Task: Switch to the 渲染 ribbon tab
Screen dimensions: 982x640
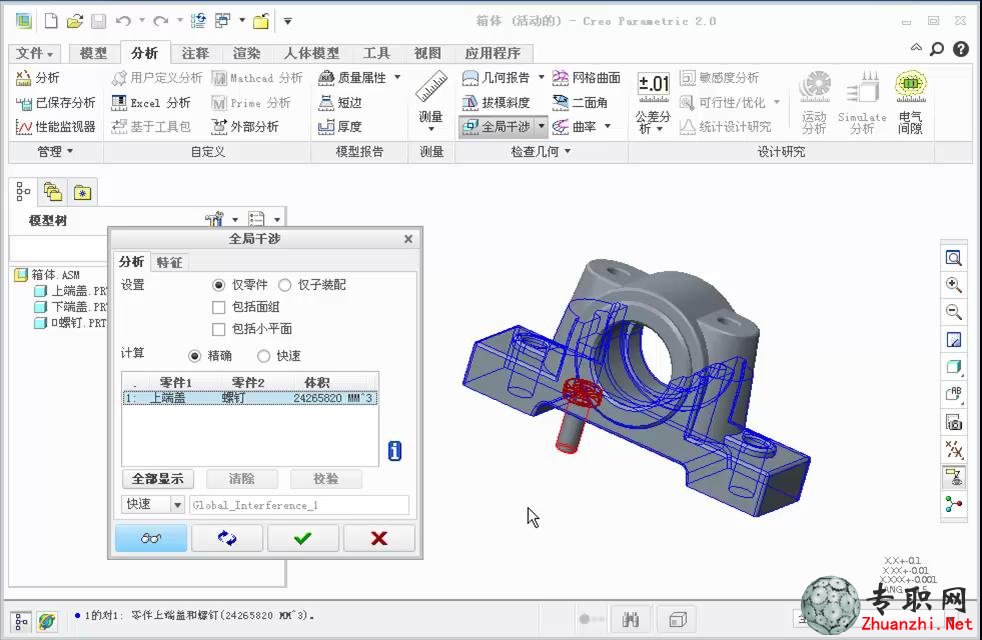Action: [x=247, y=53]
